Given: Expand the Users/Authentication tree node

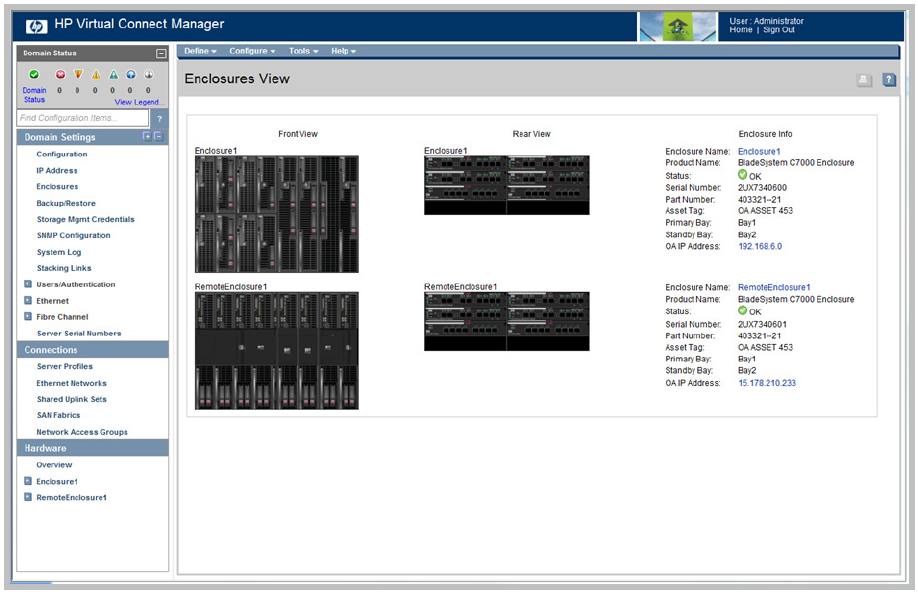Looking at the screenshot, I should [x=27, y=285].
